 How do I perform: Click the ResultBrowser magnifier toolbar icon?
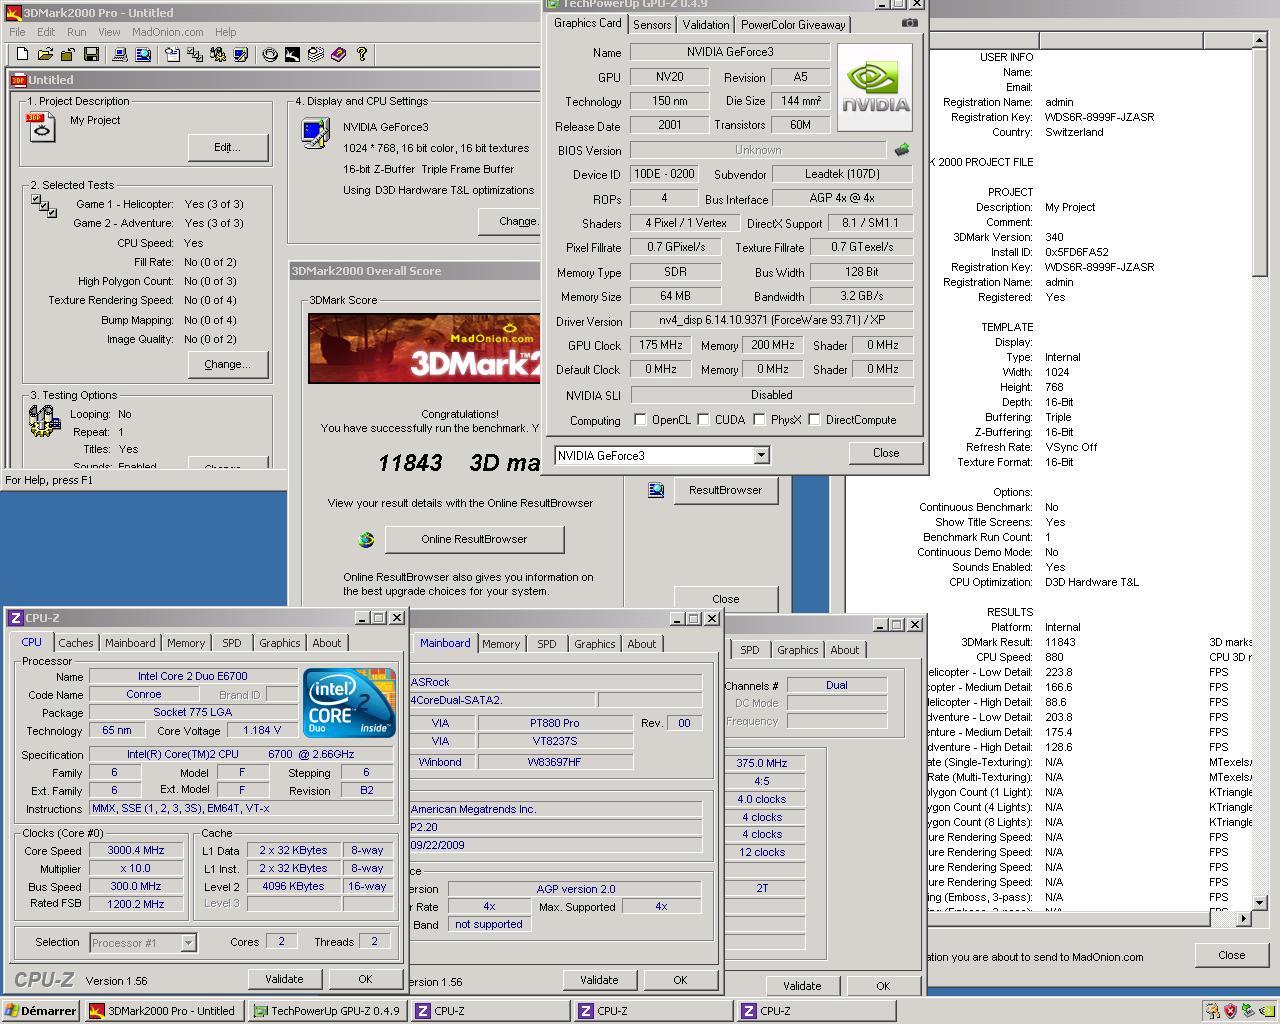(143, 54)
